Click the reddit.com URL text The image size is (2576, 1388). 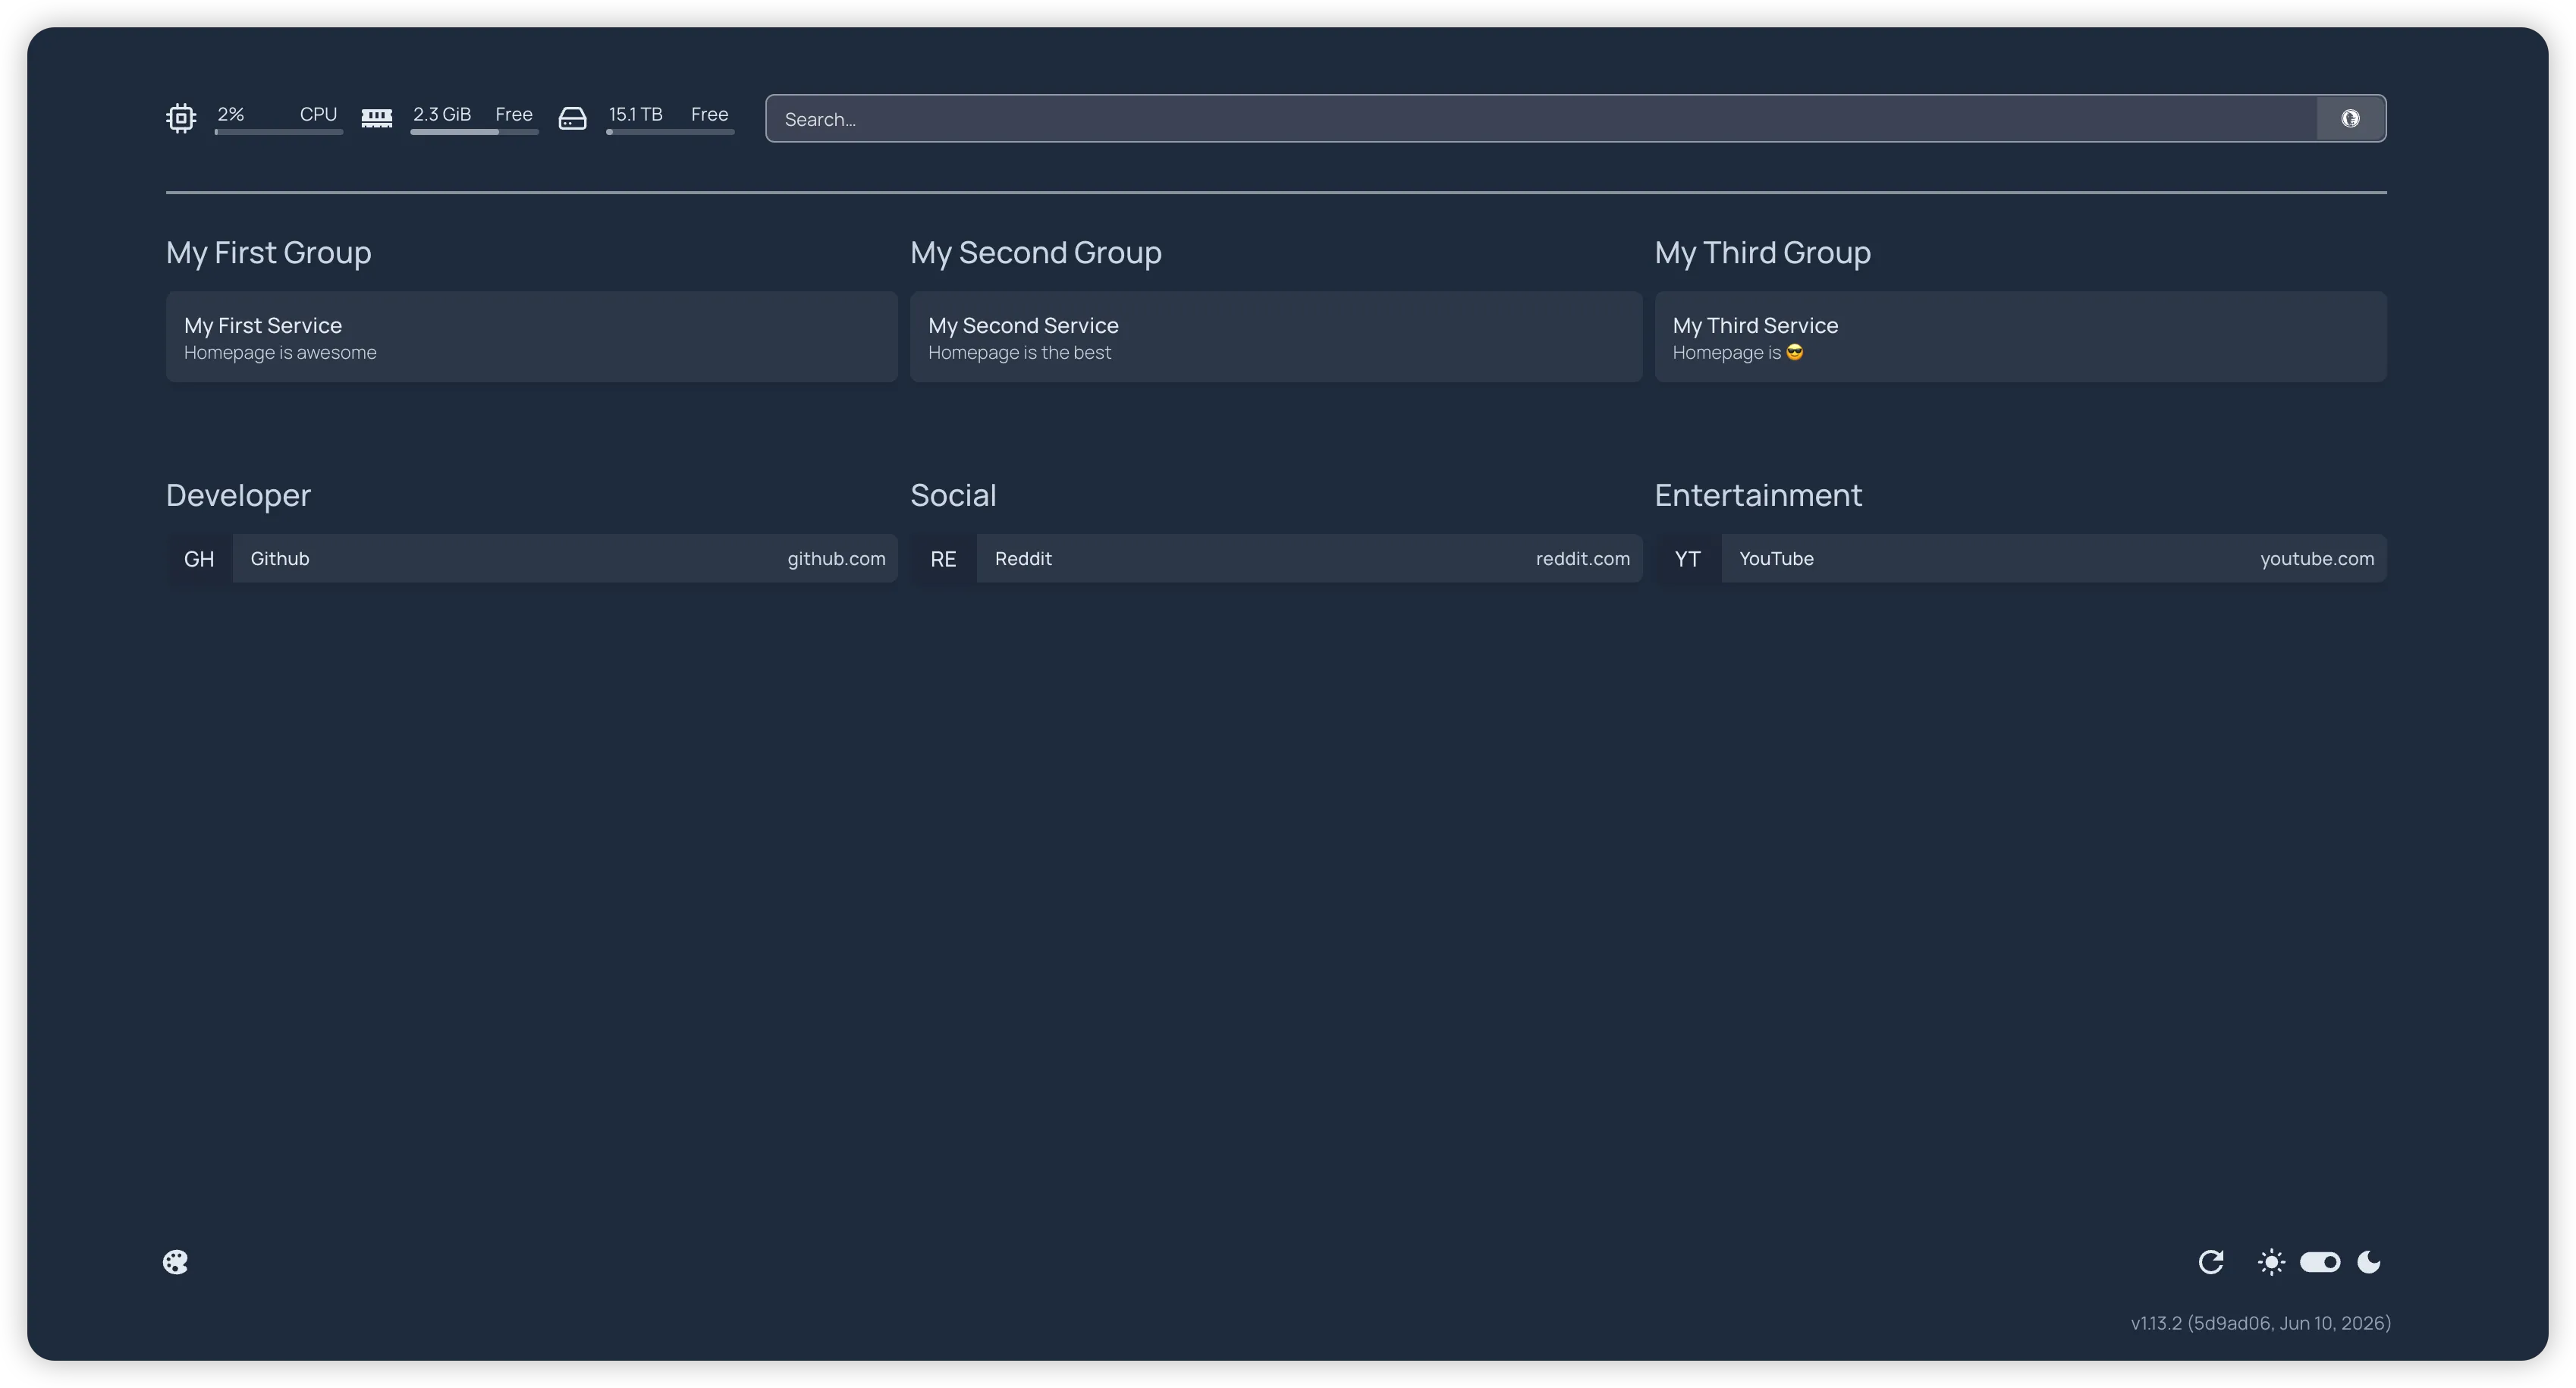click(x=1583, y=558)
